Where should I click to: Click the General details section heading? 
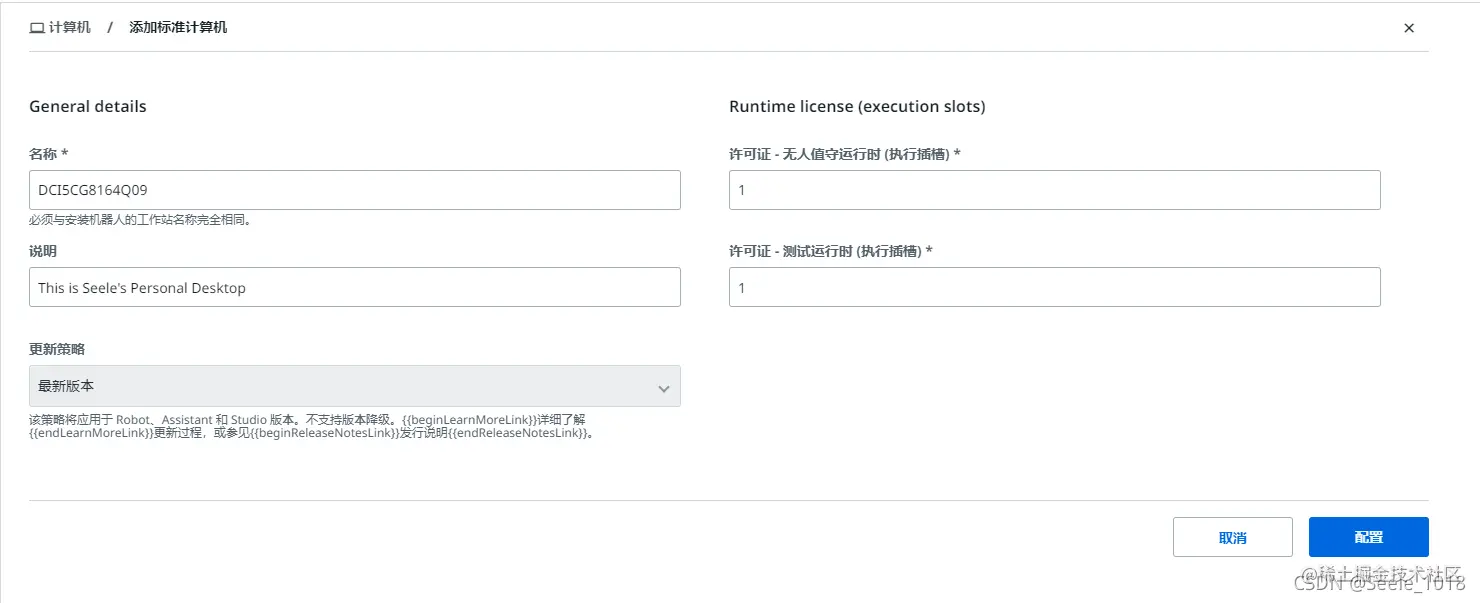pyautogui.click(x=88, y=106)
